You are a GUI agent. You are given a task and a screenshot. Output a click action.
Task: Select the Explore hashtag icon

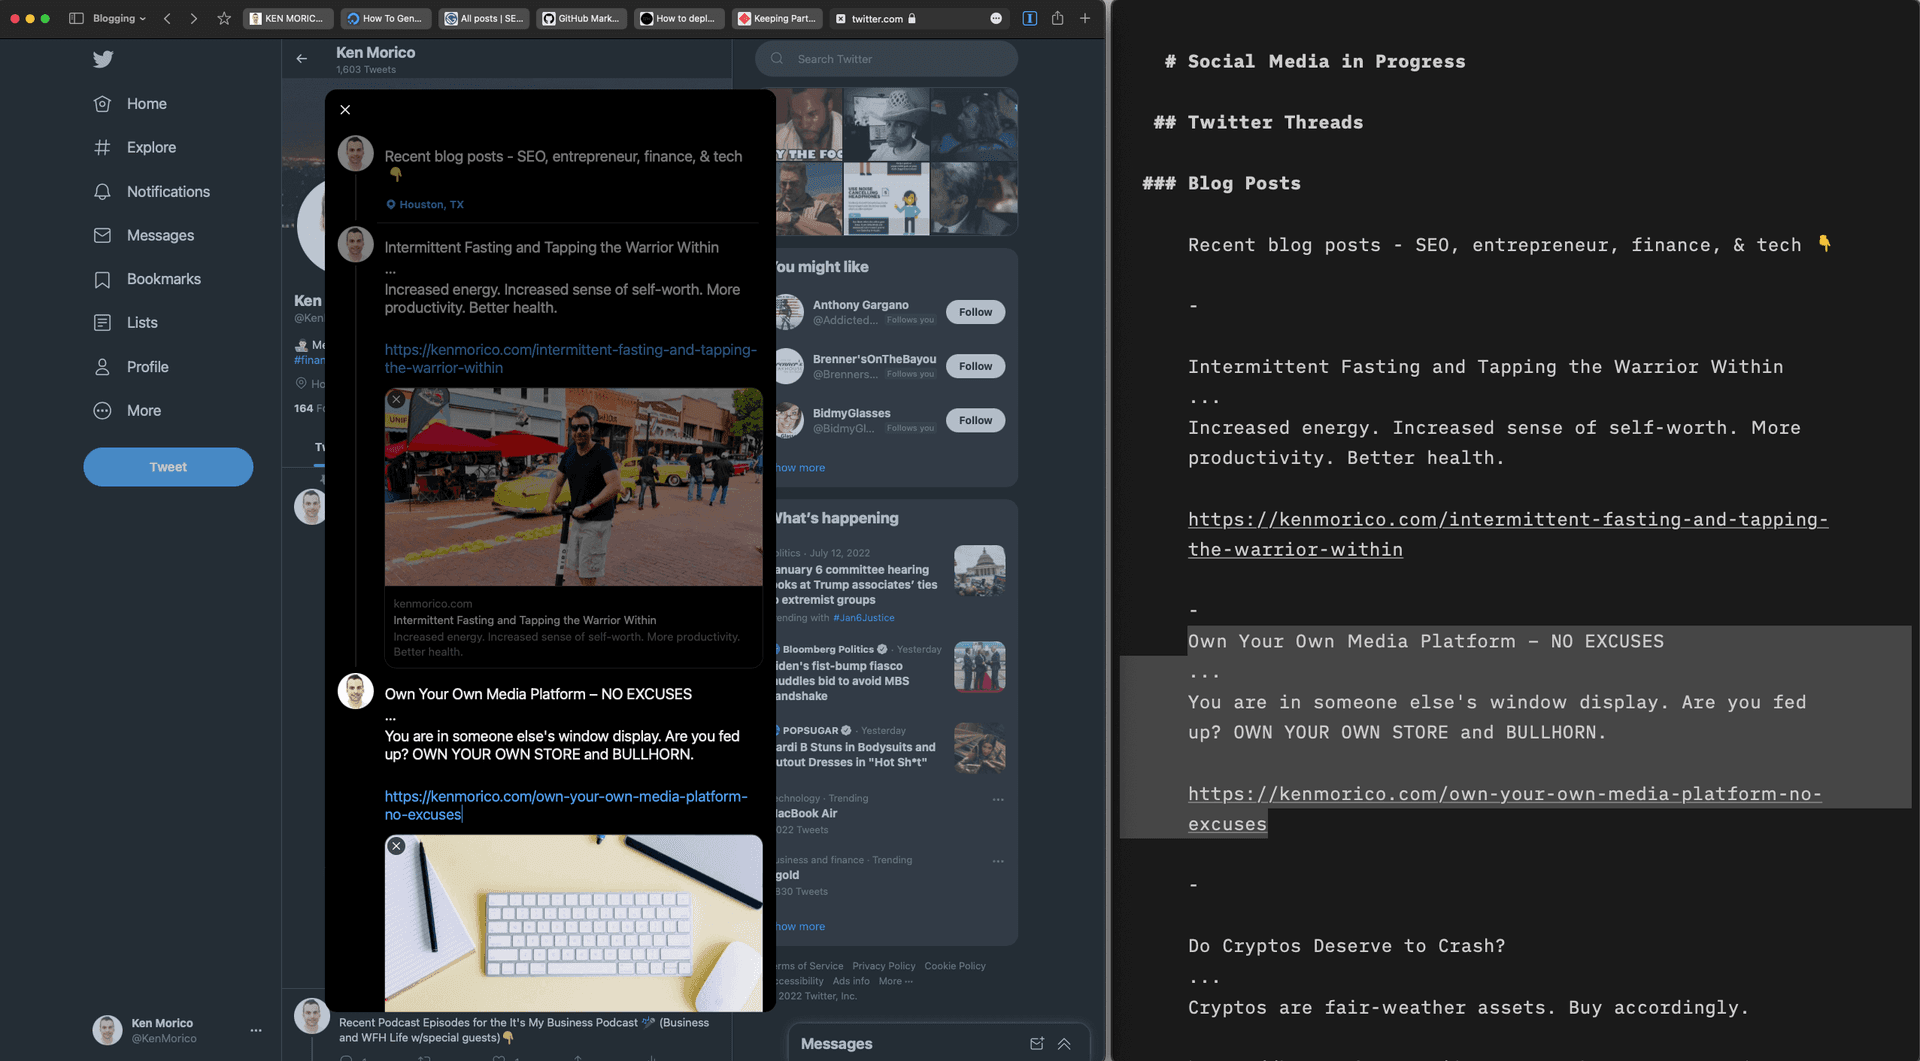pyautogui.click(x=103, y=147)
